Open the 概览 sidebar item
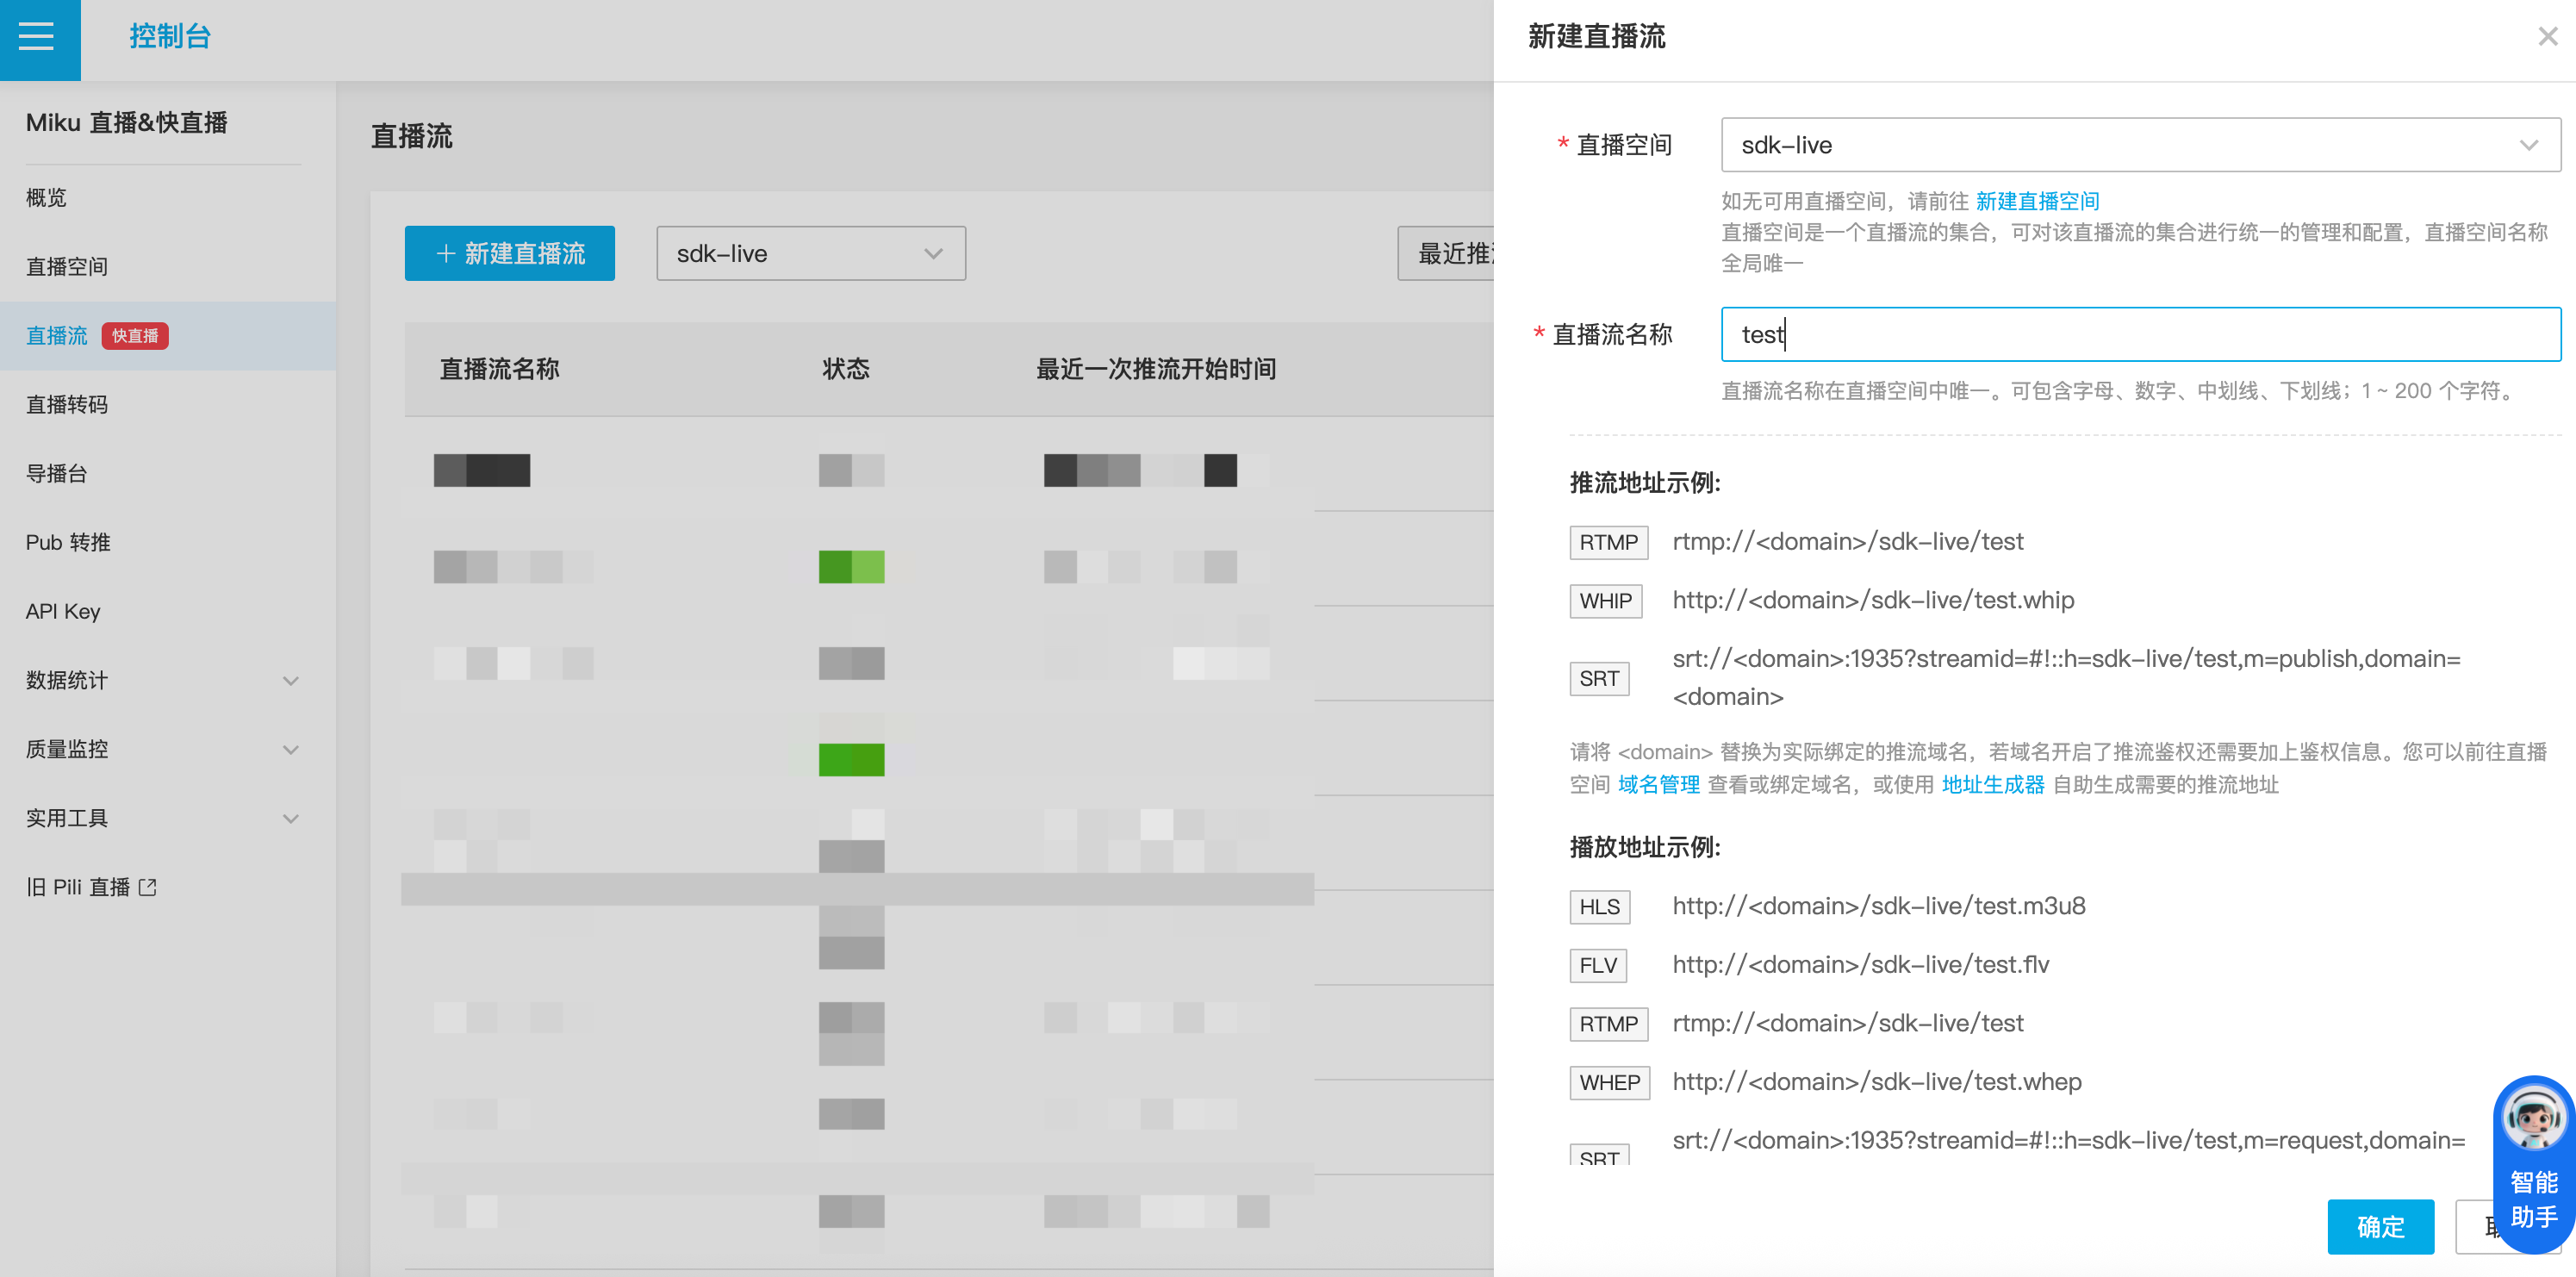This screenshot has width=2576, height=1277. point(46,198)
